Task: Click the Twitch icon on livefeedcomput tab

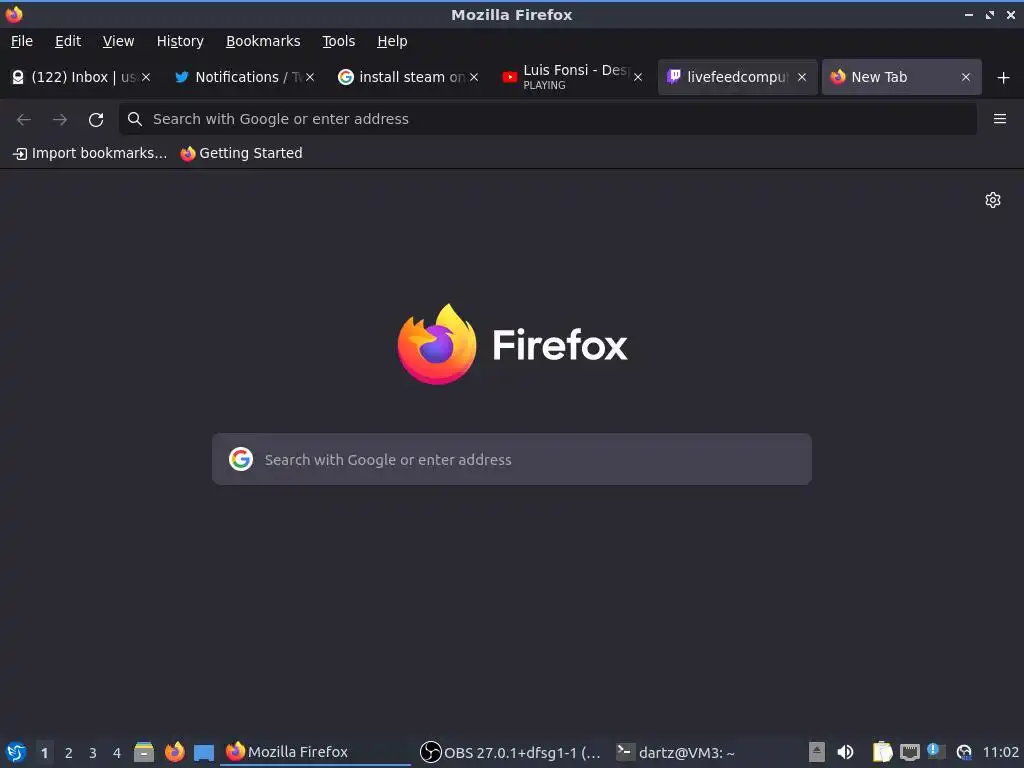Action: click(674, 77)
